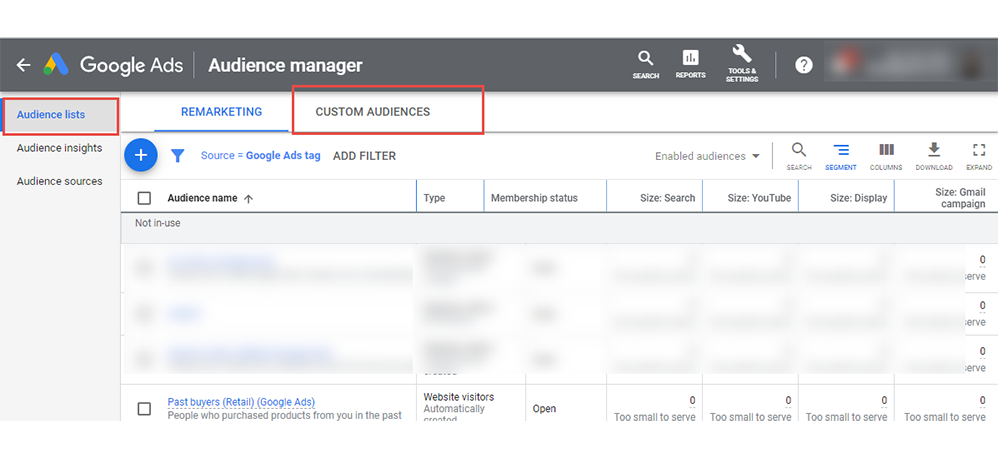Click Open status in Past buyers row

[x=544, y=408]
